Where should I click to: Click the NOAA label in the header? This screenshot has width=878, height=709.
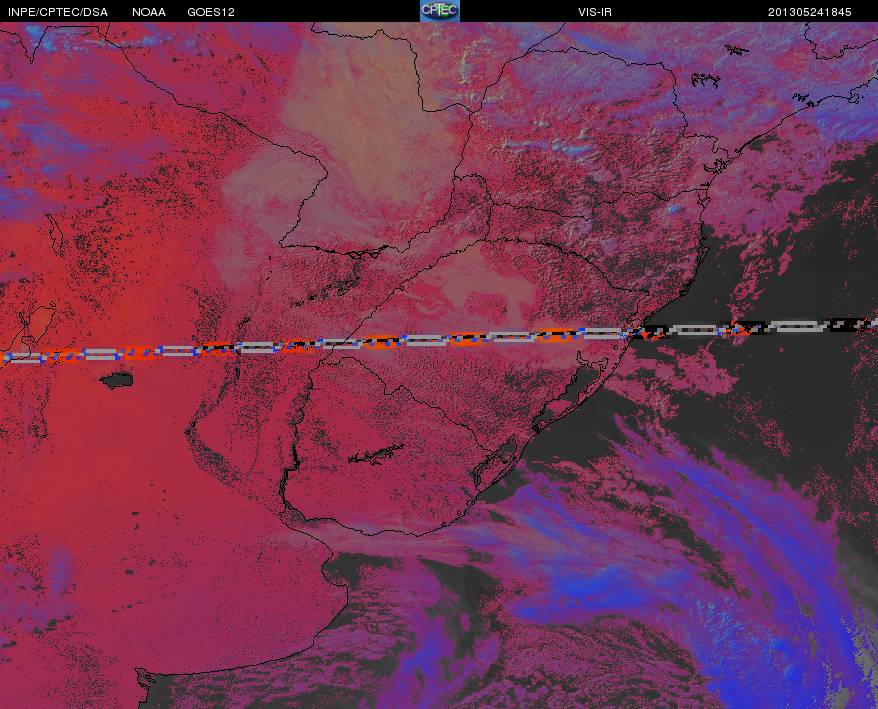point(149,12)
